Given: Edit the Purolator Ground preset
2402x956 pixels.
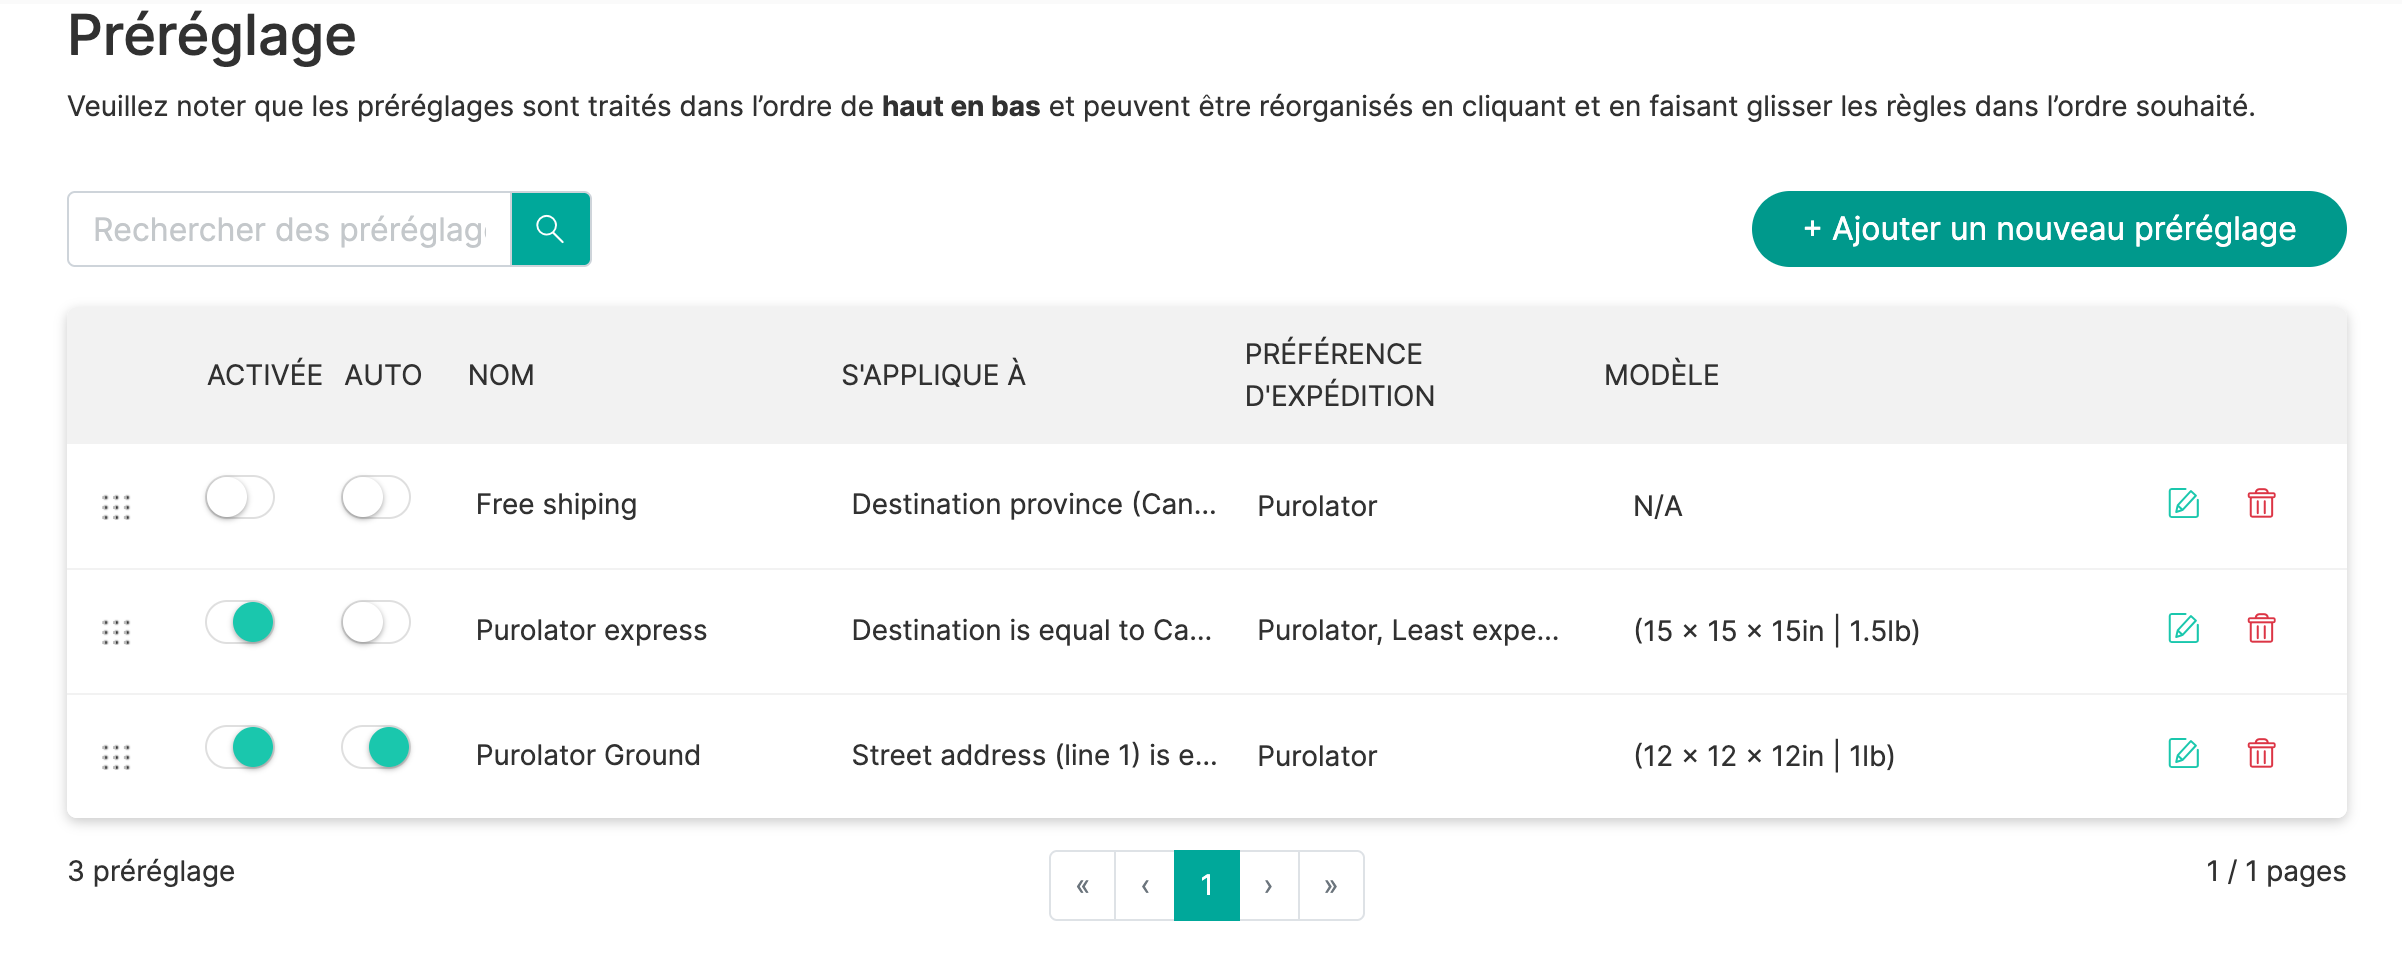Looking at the screenshot, I should (2183, 754).
